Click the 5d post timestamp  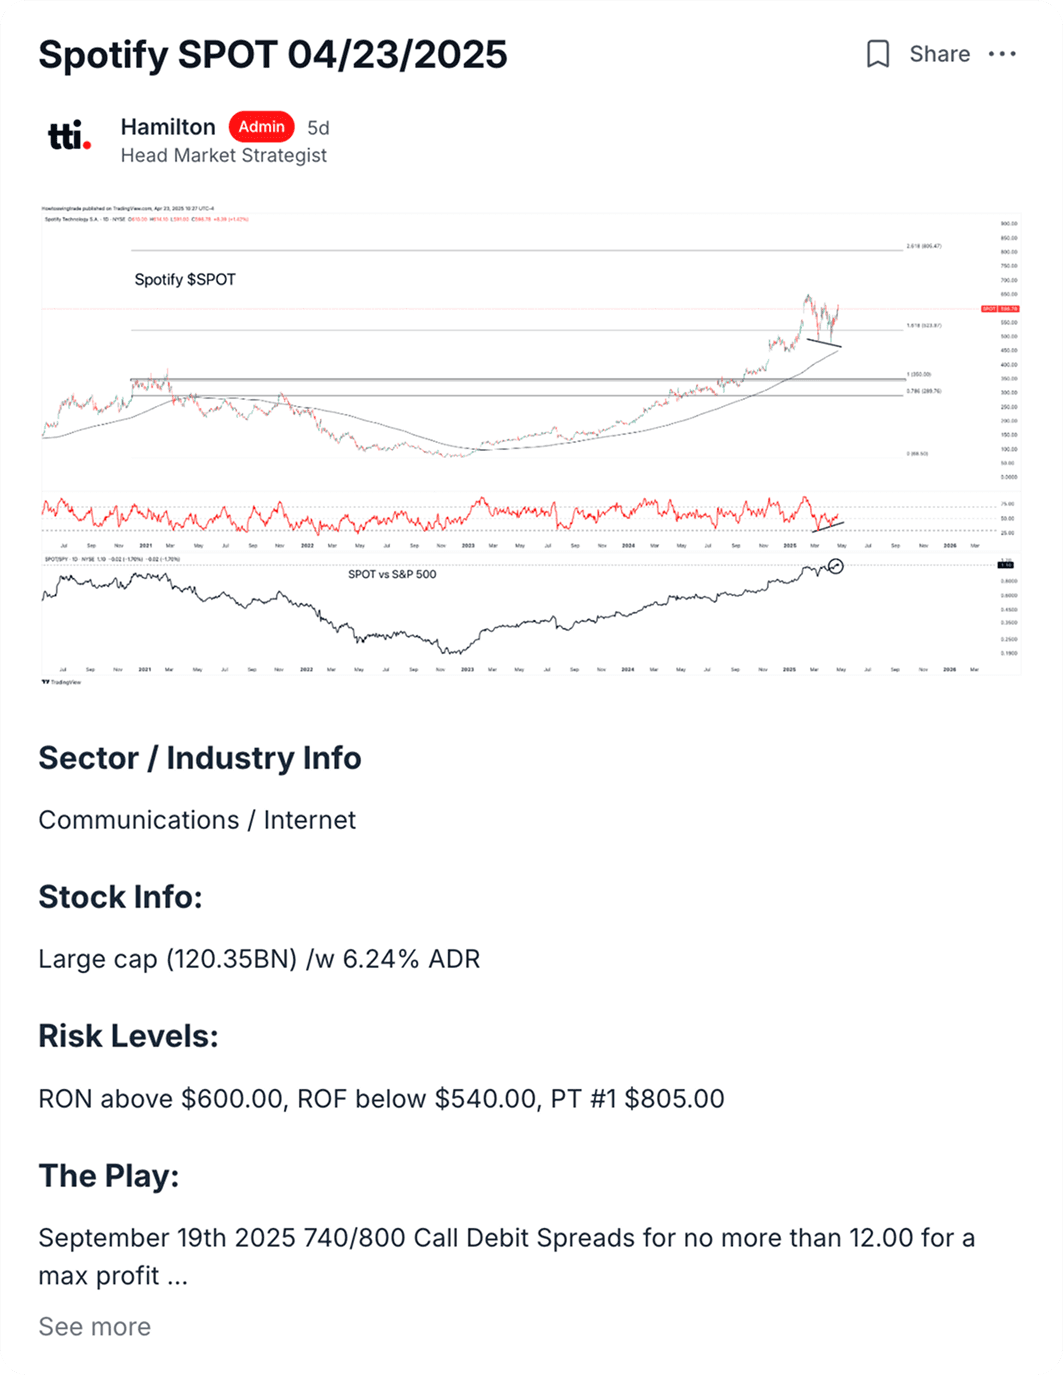pos(318,128)
